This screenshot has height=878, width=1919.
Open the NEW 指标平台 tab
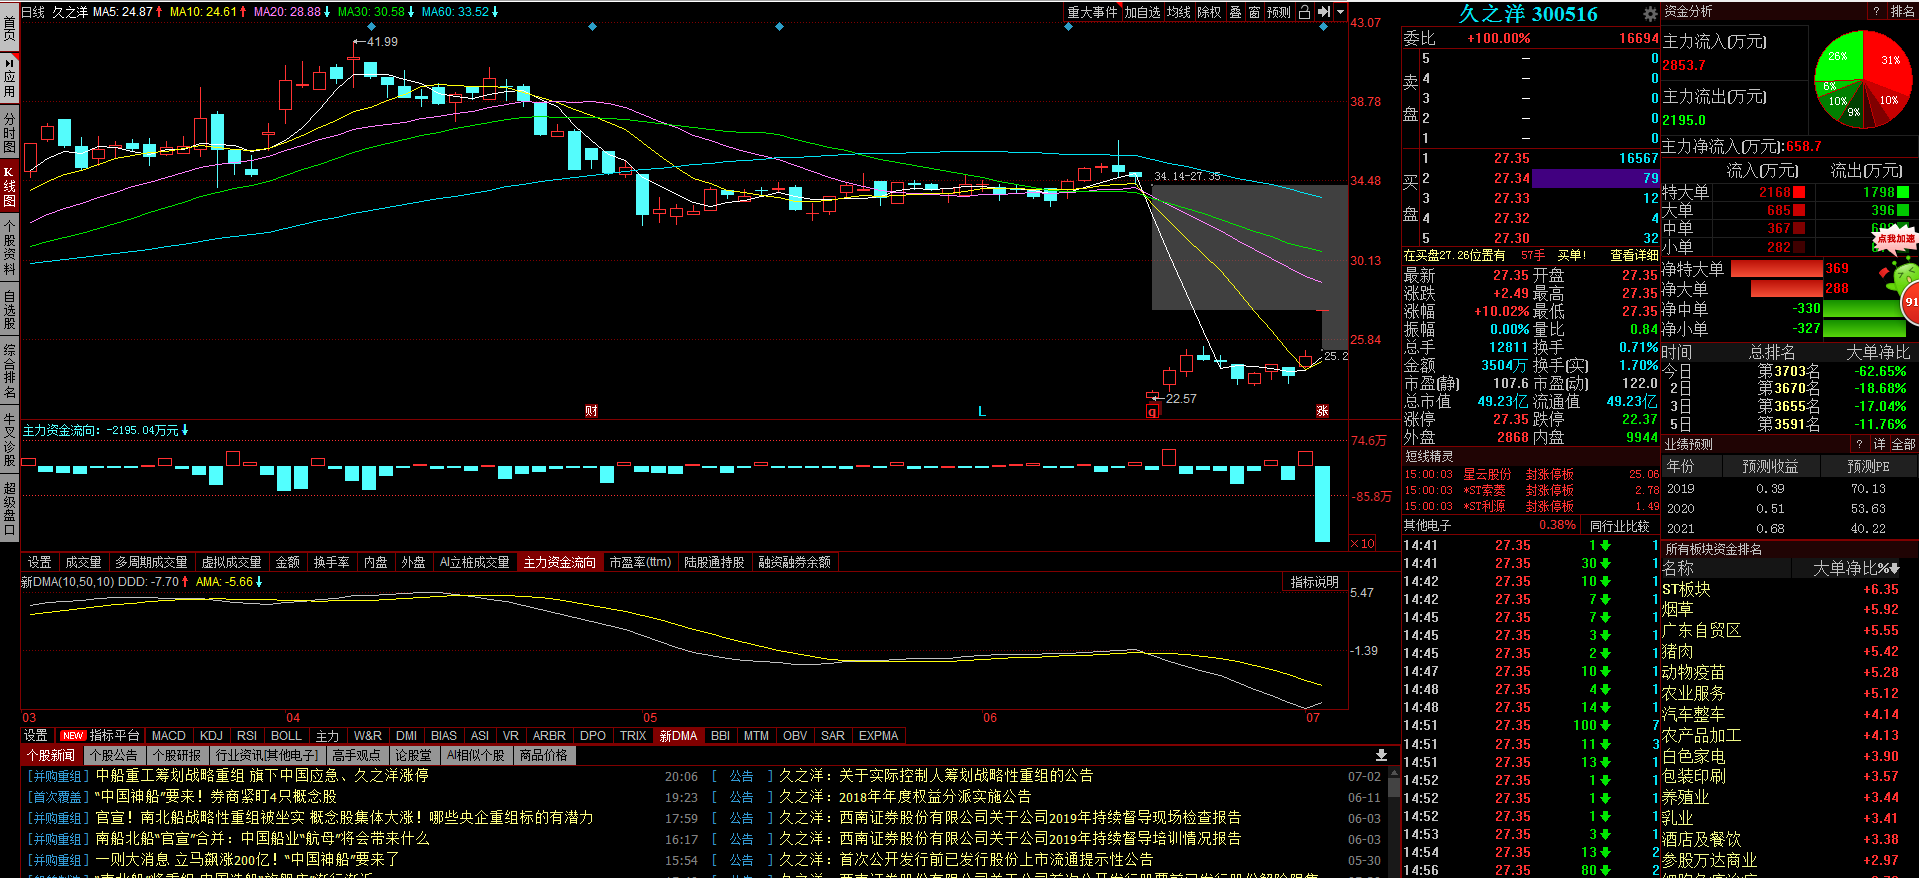(99, 735)
